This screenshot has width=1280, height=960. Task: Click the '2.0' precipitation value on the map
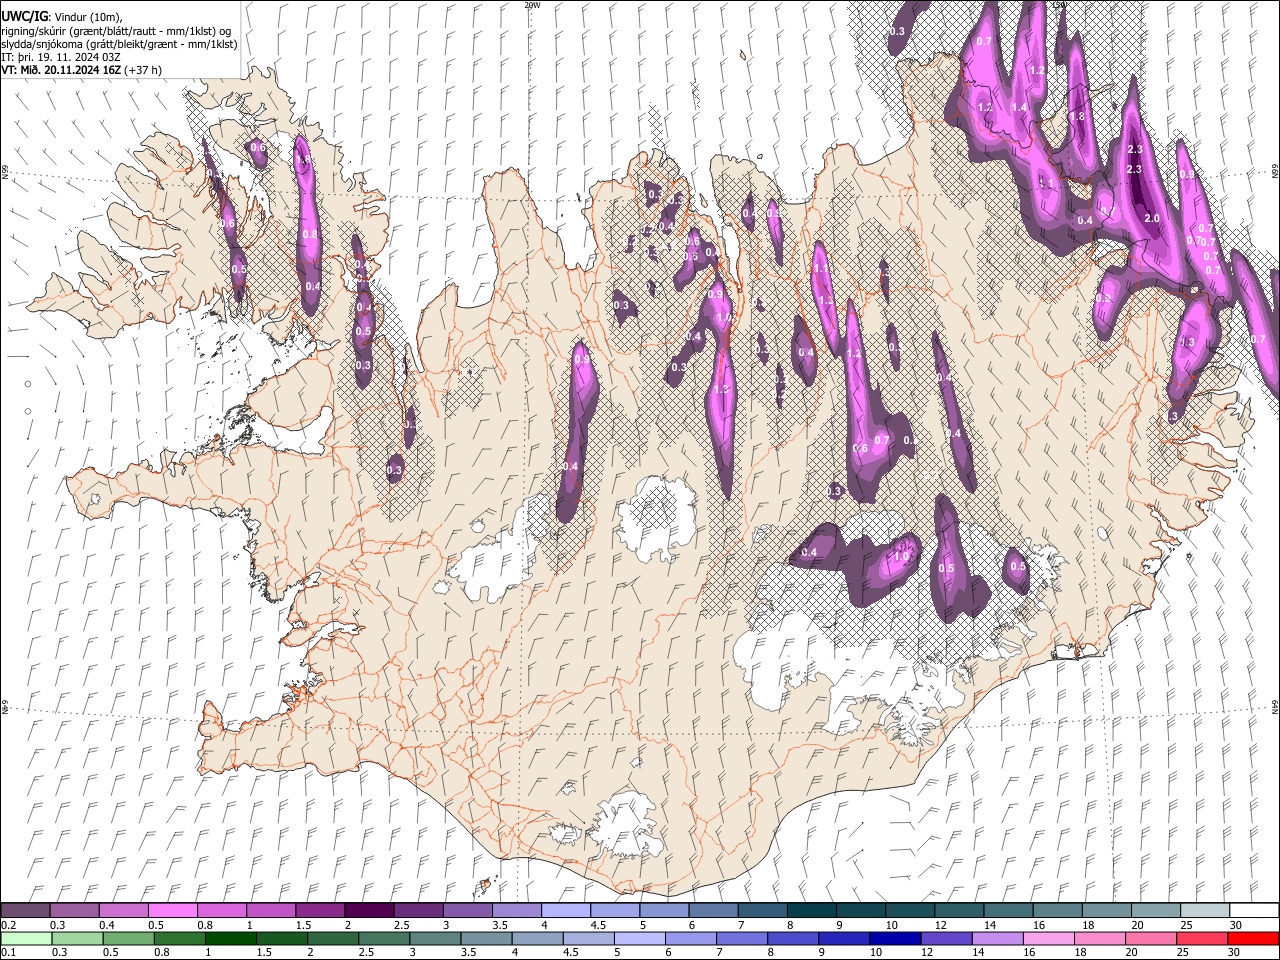pos(1152,218)
